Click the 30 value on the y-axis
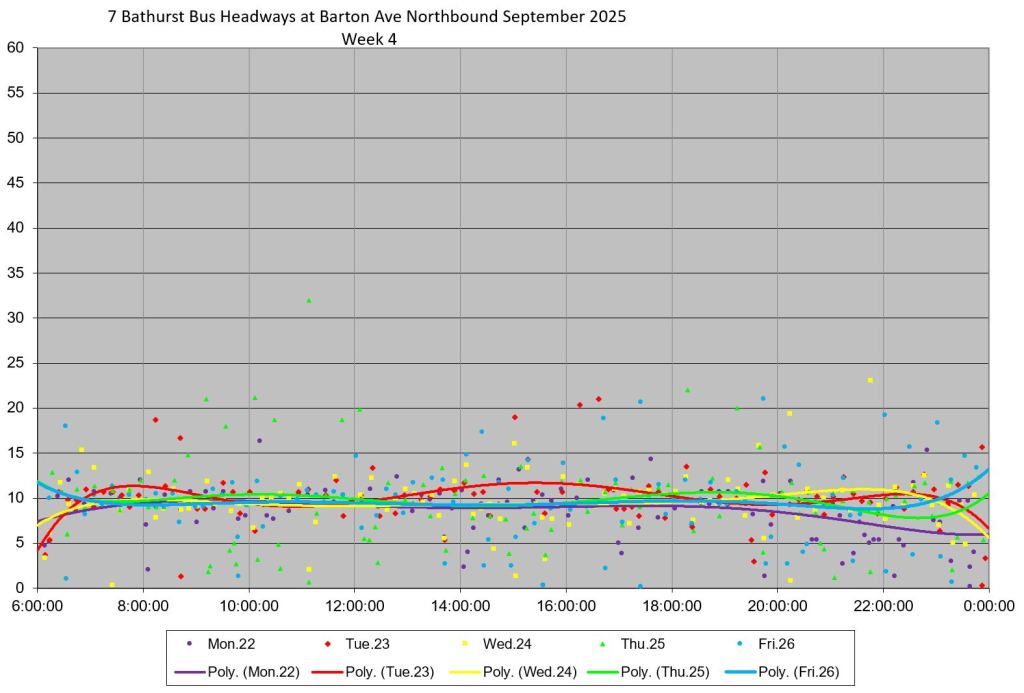 [15, 318]
